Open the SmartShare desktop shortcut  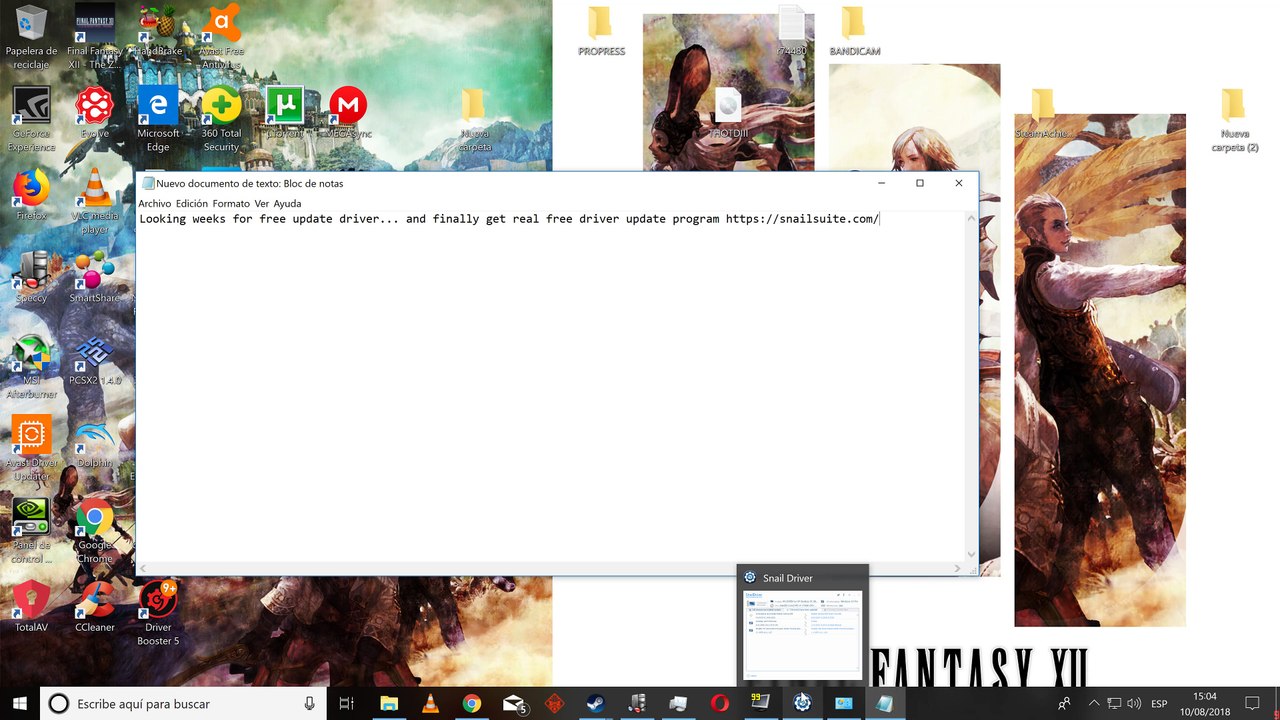[94, 276]
